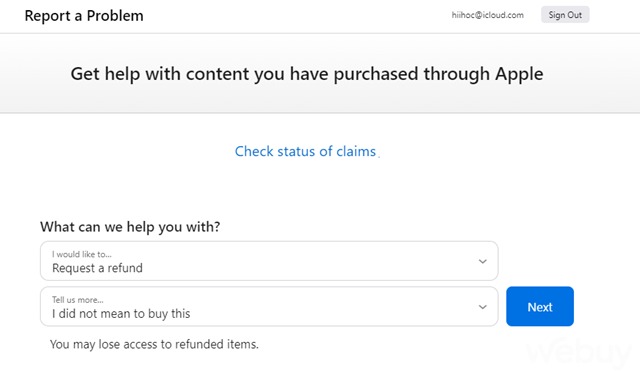Click the Get help with content heading
Image resolution: width=640 pixels, height=386 pixels.
click(x=307, y=74)
